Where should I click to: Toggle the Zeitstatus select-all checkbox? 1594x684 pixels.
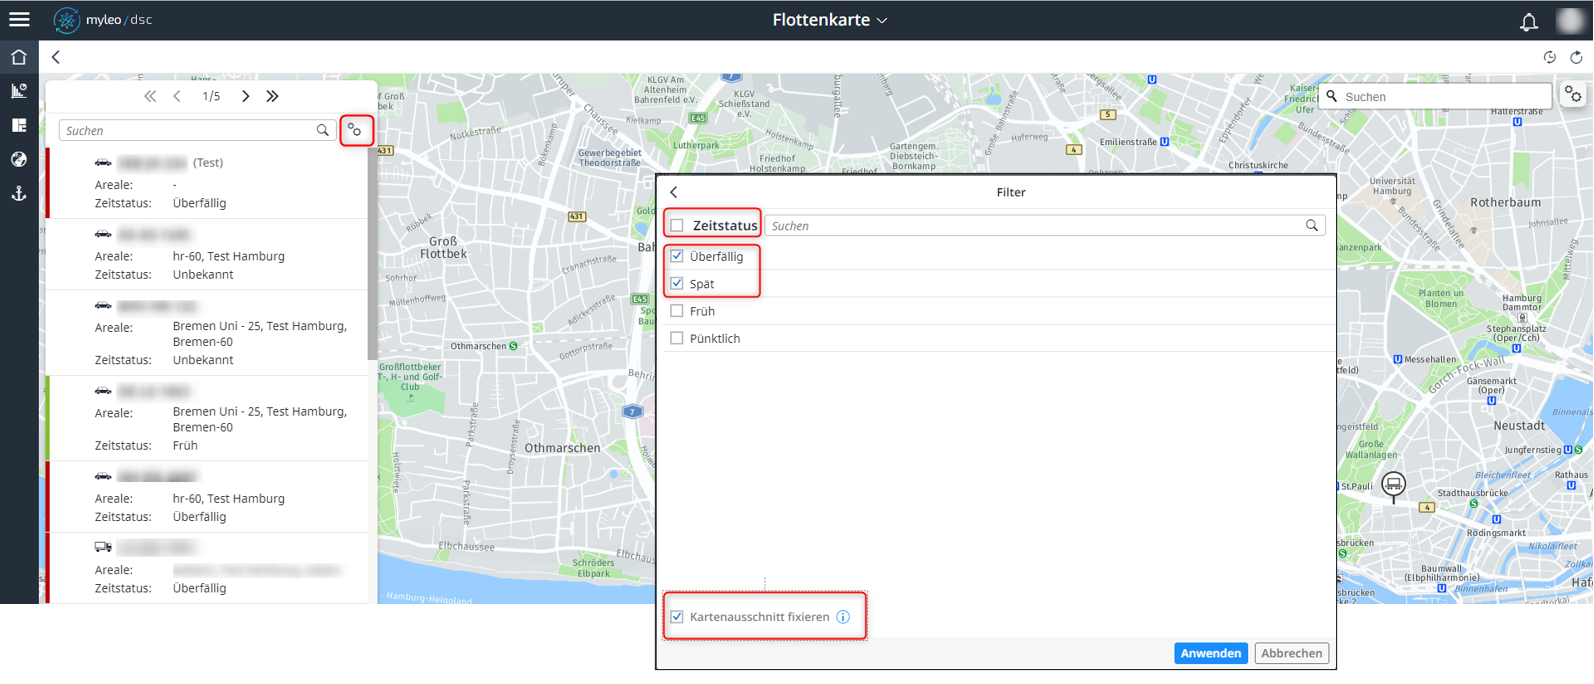(x=677, y=226)
